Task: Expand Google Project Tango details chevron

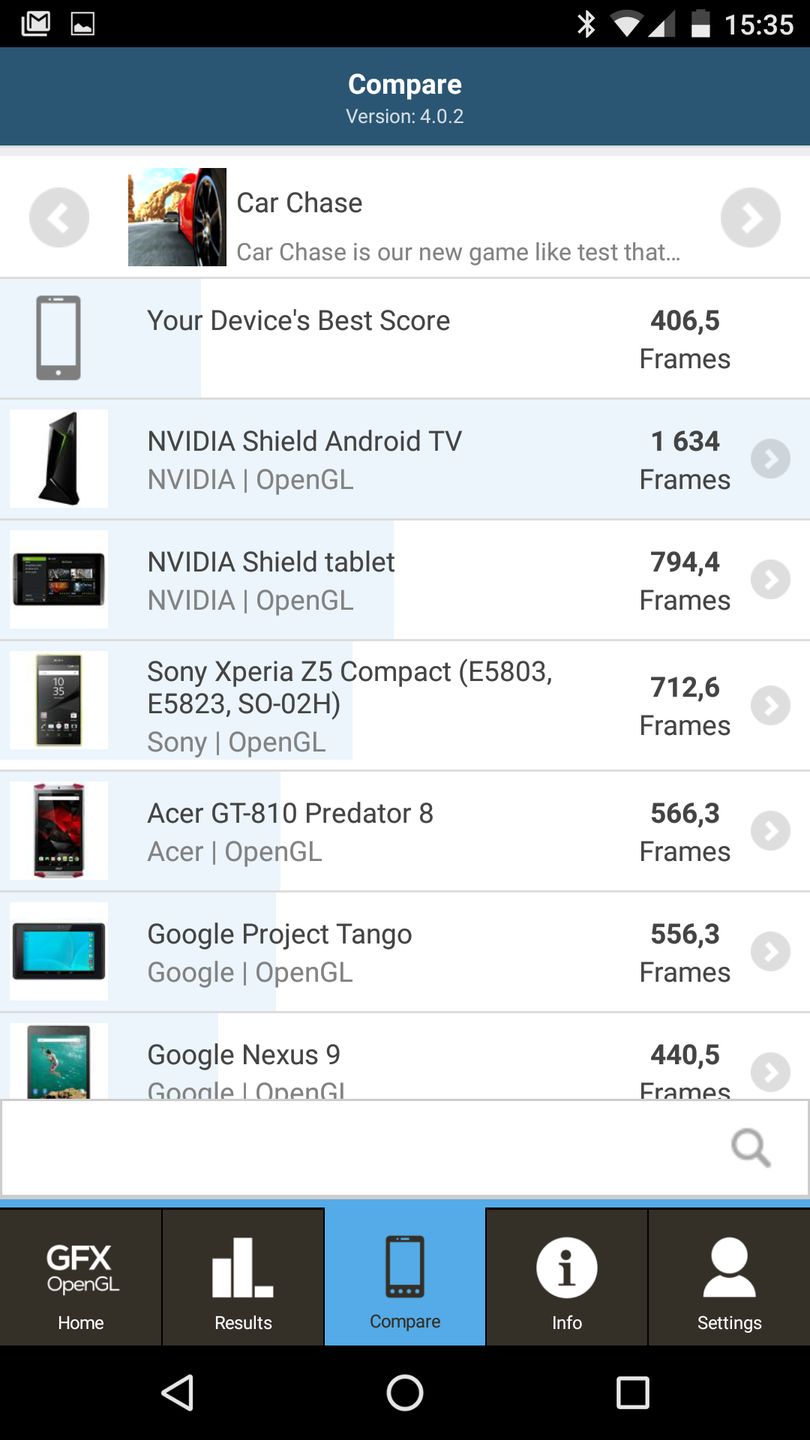Action: pos(770,952)
